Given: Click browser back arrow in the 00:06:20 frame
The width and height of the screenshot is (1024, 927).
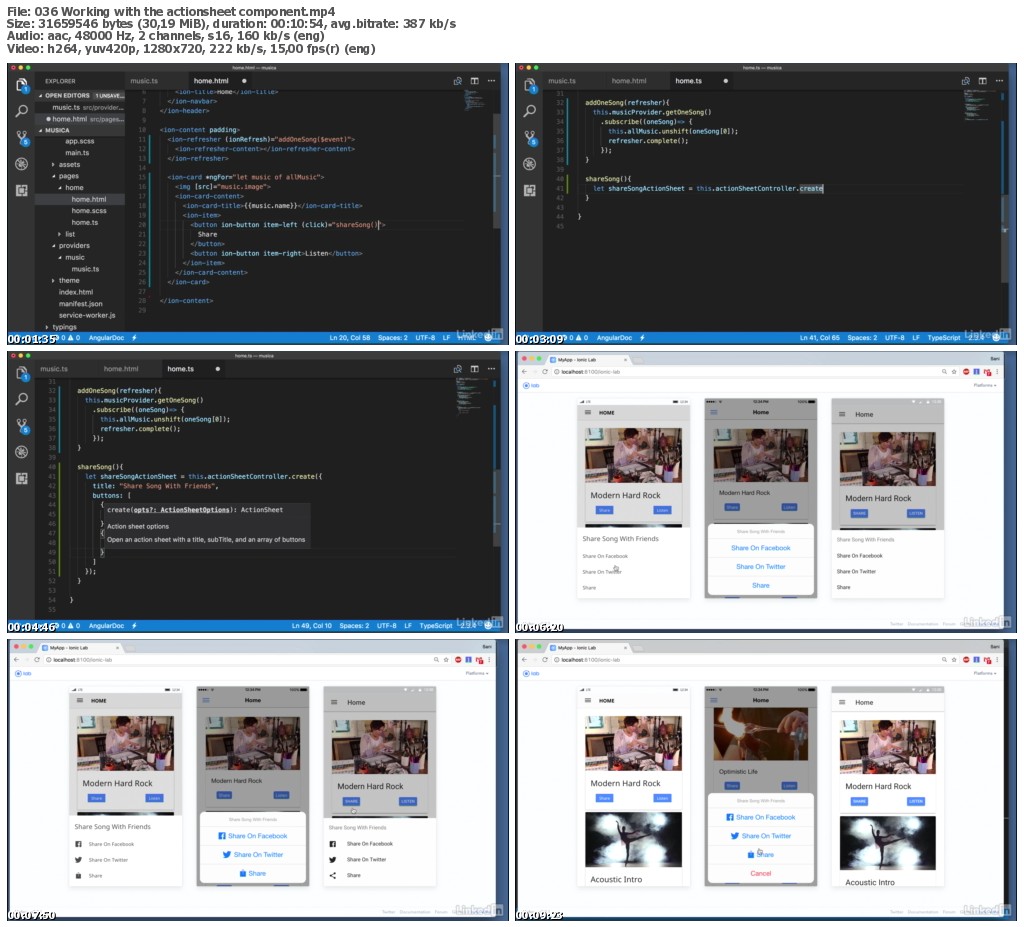Looking at the screenshot, I should point(524,372).
